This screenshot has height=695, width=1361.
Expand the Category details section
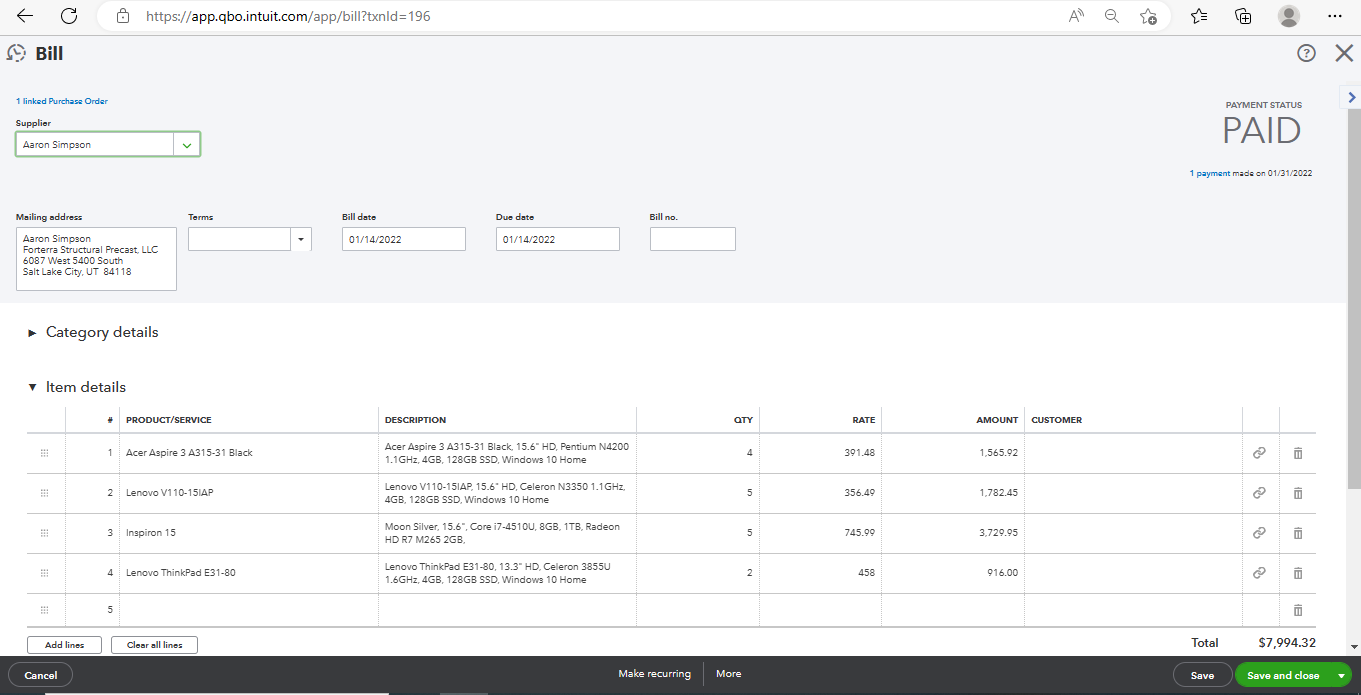pyautogui.click(x=33, y=332)
